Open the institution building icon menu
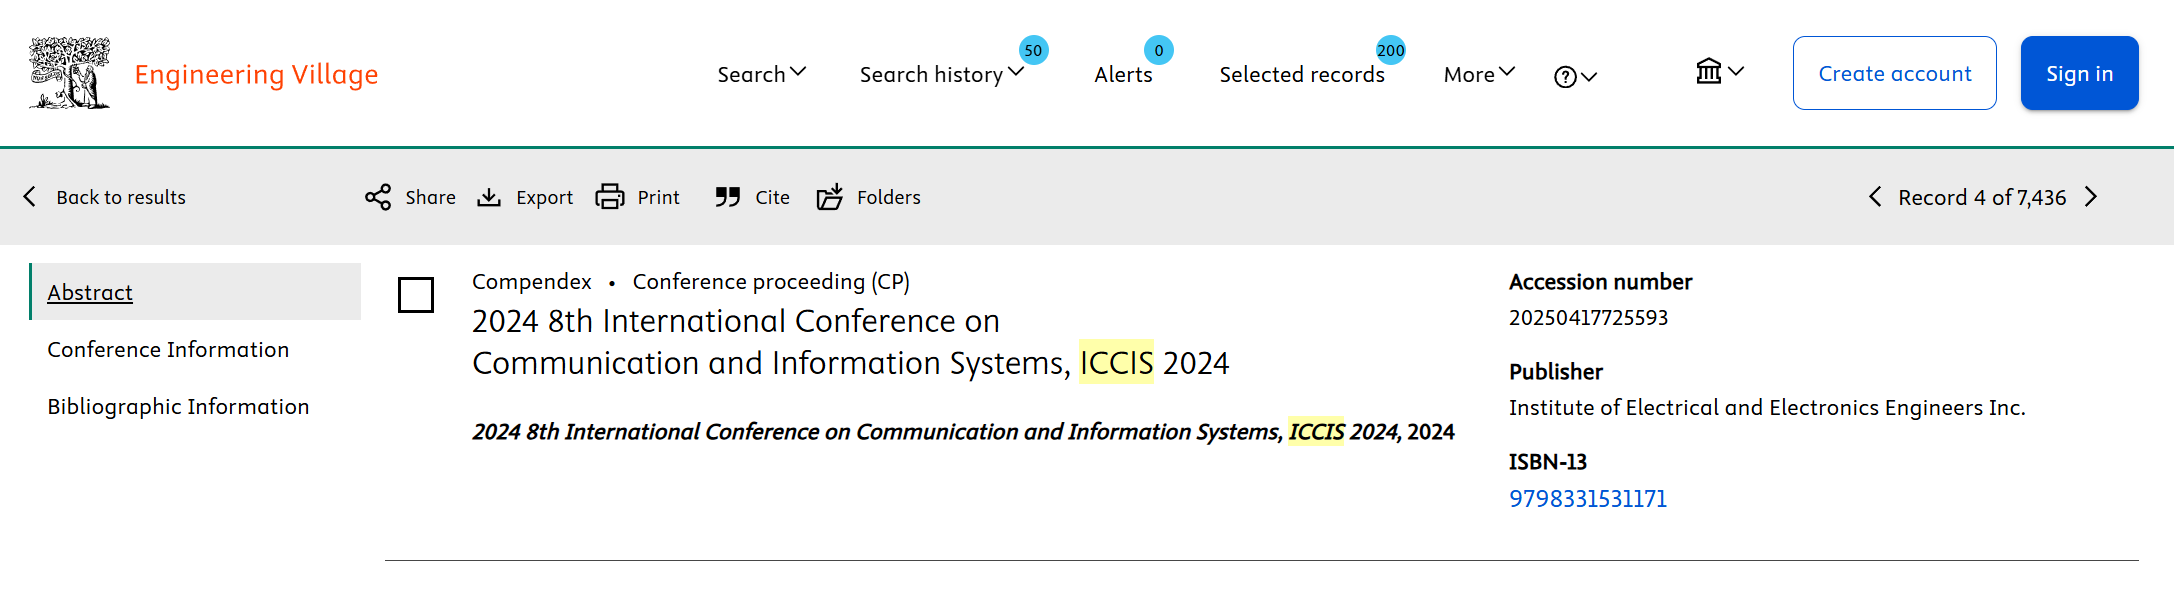Screen dimensions: 2174x602 [x=1720, y=71]
